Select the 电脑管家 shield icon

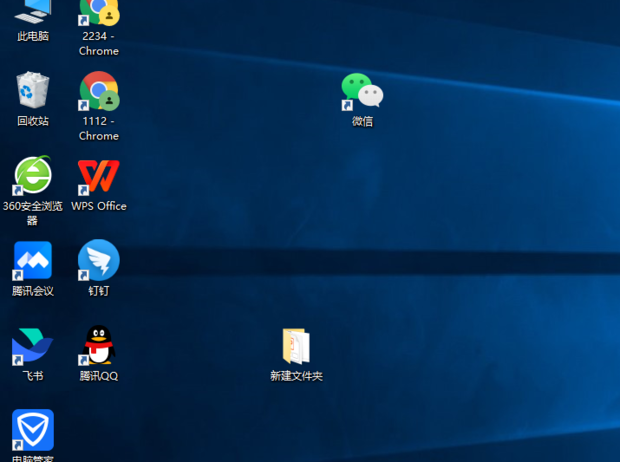click(x=33, y=430)
